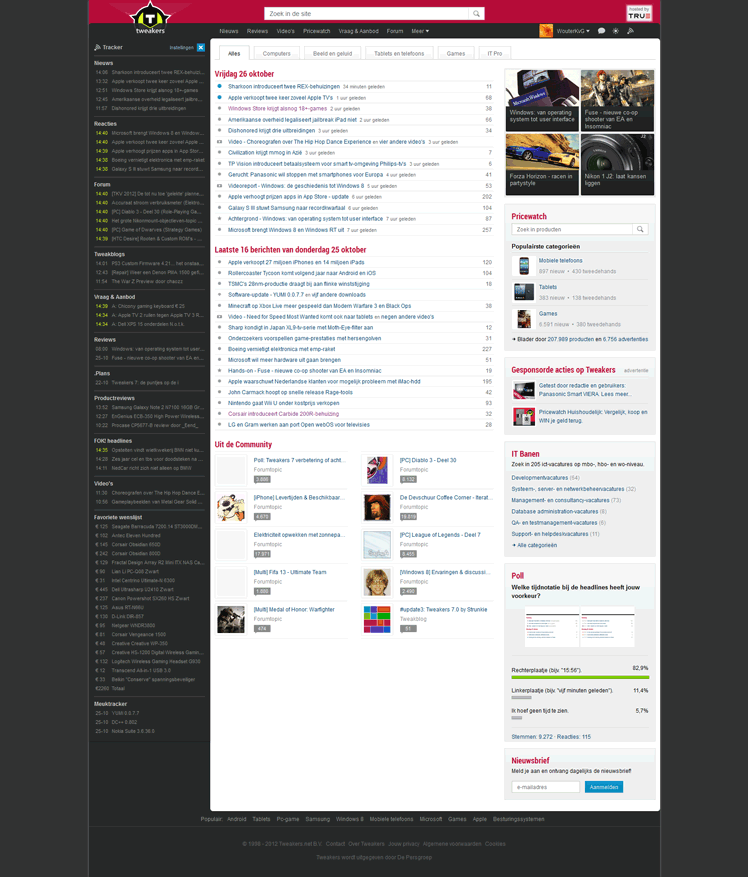Click the Android tag in Populair footer
The width and height of the screenshot is (748, 877).
click(237, 819)
